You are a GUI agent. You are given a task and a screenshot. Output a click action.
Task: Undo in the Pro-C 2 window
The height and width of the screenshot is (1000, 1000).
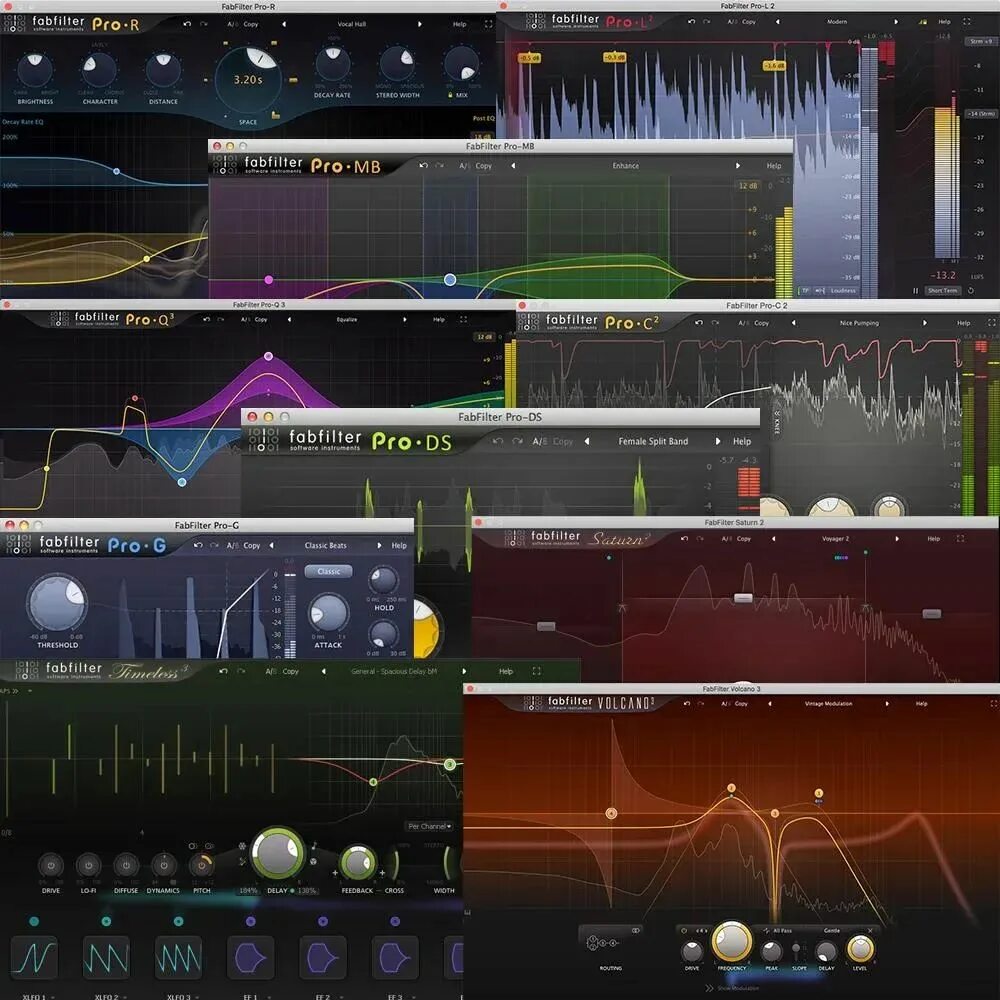[699, 323]
